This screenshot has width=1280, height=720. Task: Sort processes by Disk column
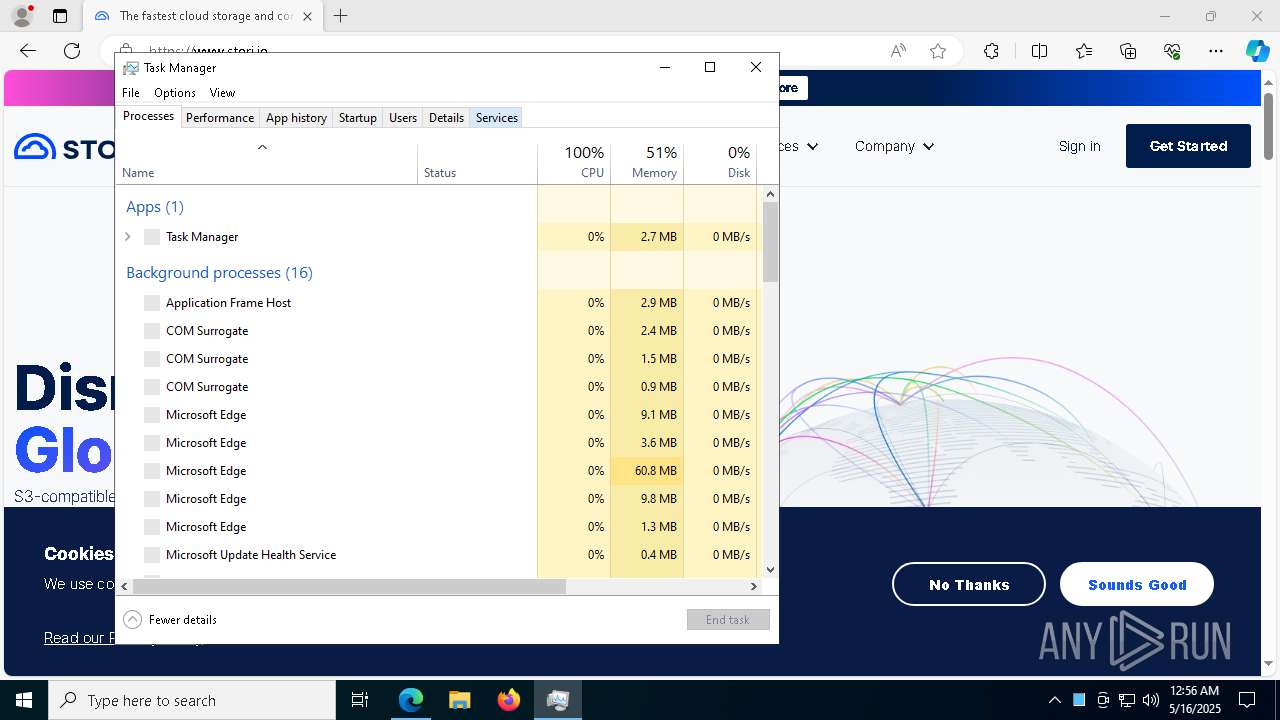pyautogui.click(x=720, y=163)
